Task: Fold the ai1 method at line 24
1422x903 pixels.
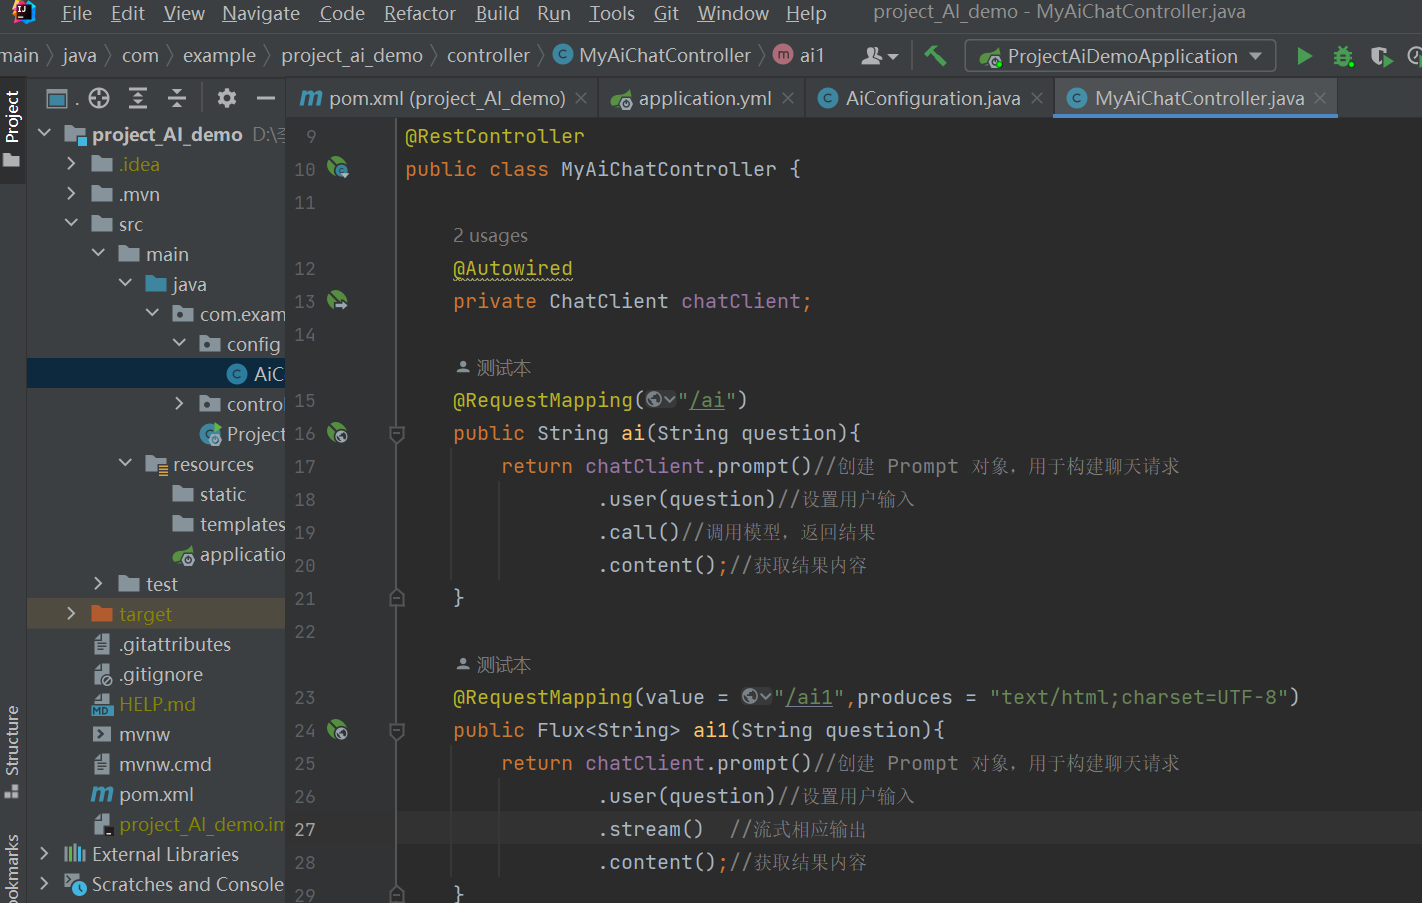Action: [x=397, y=731]
